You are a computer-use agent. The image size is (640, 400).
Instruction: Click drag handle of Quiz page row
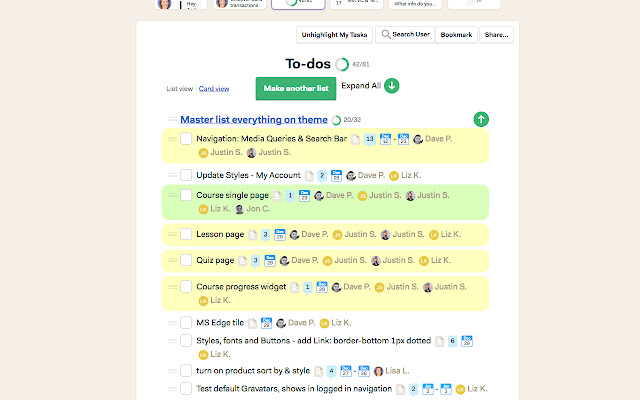click(x=172, y=260)
